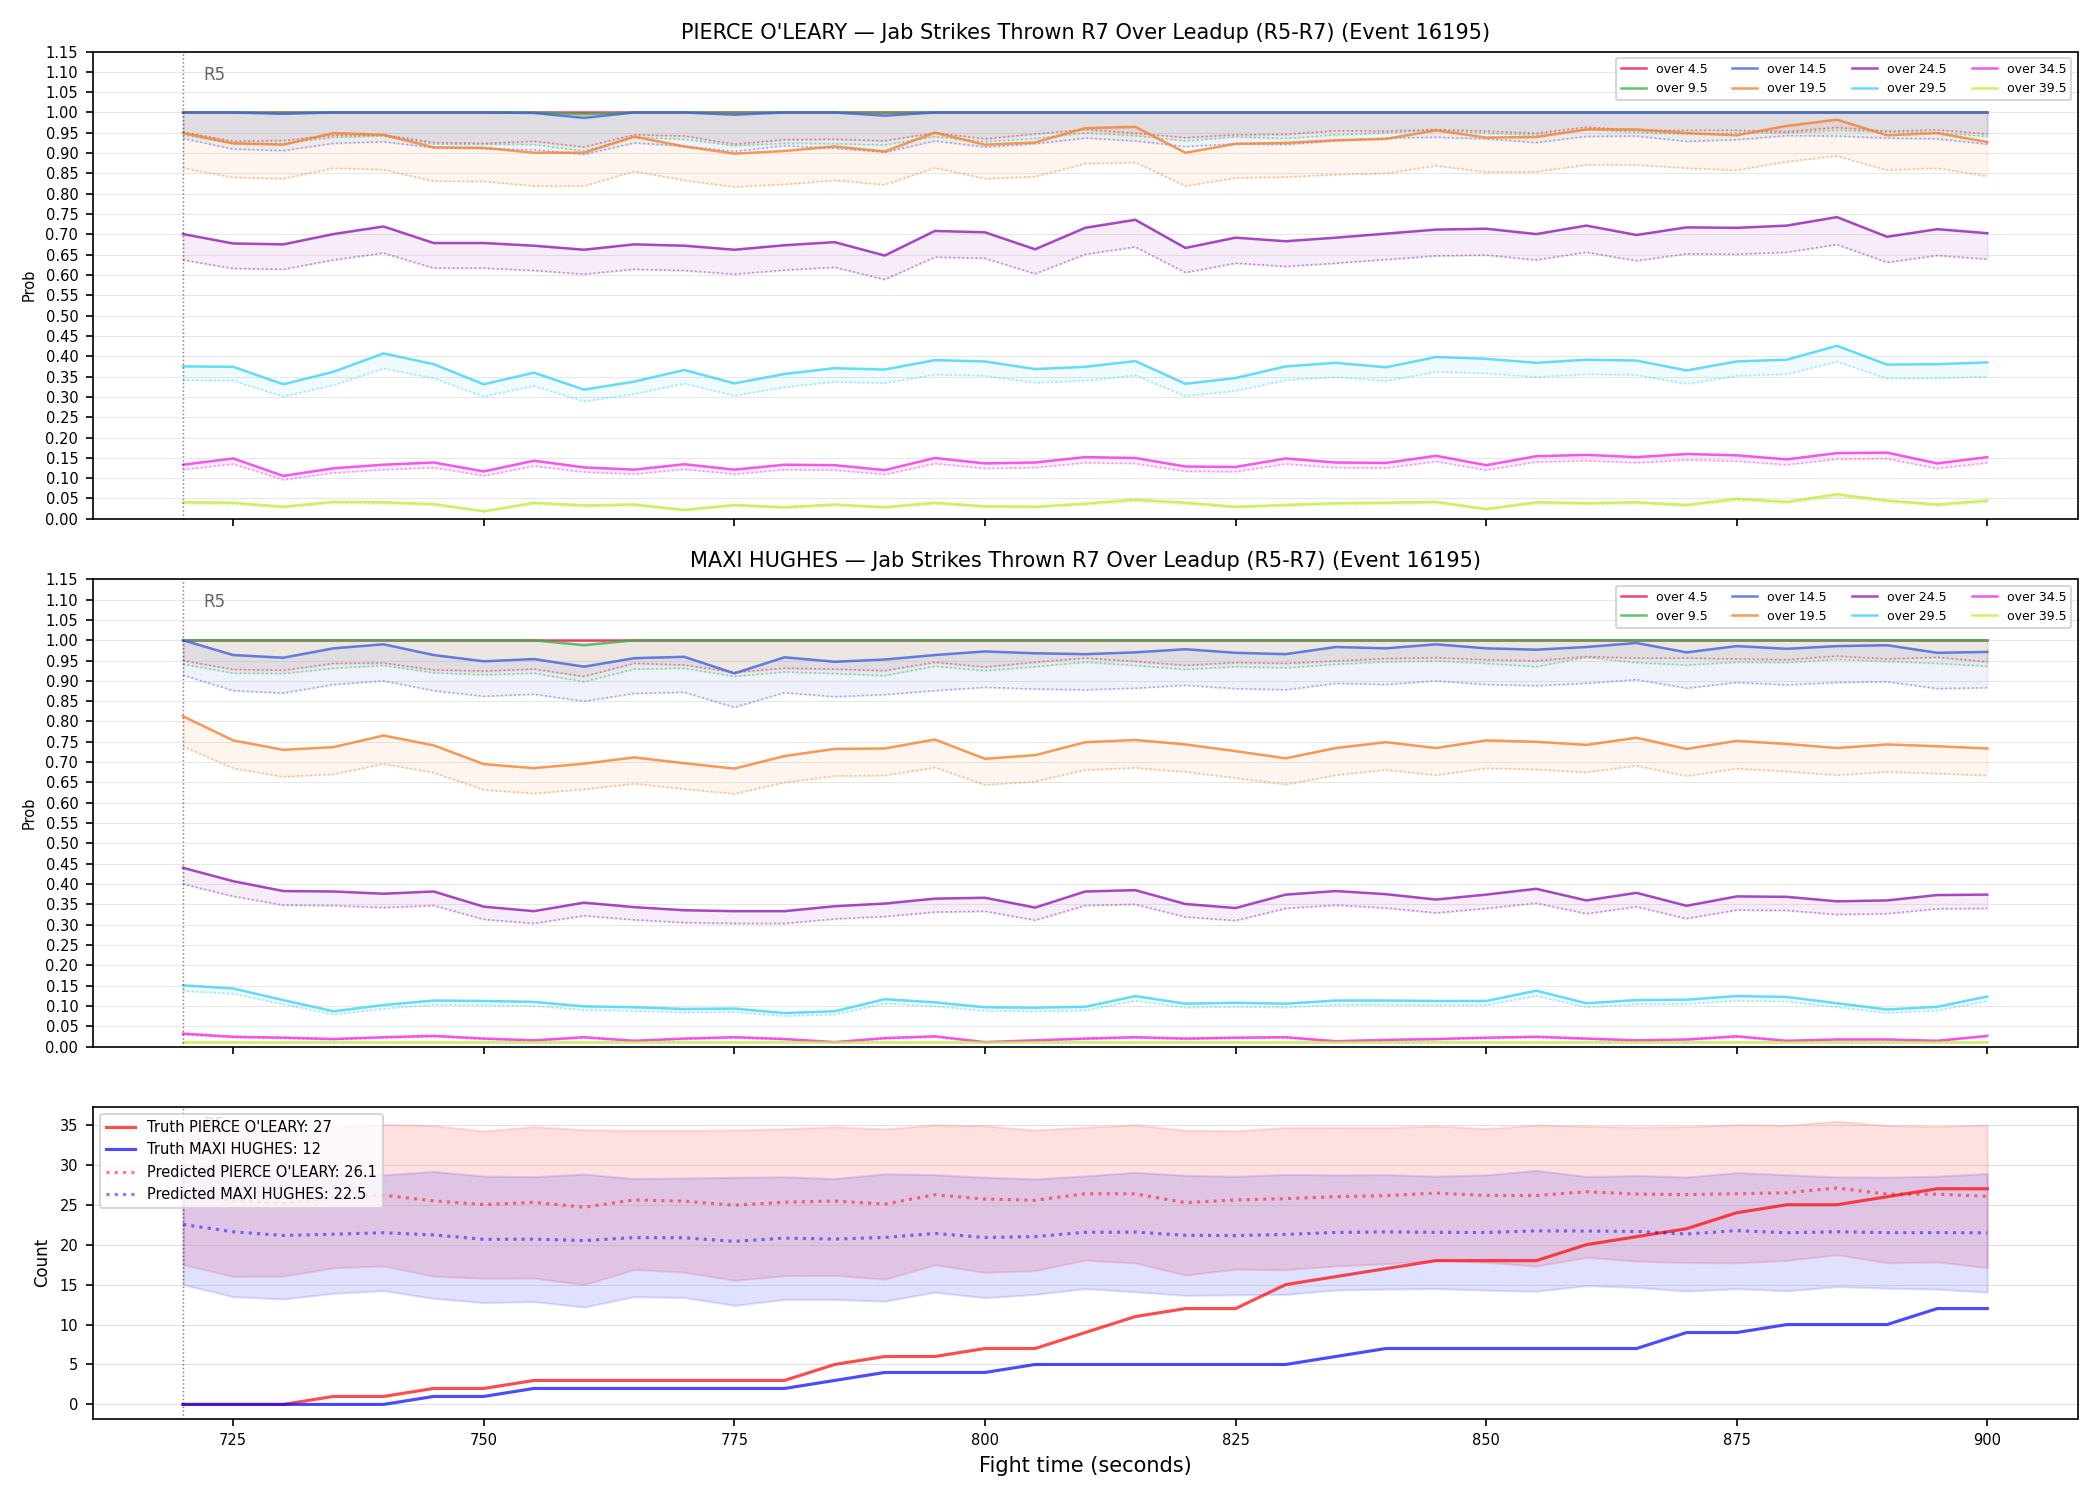Click the 20 tick on the Count axis

pos(69,1245)
